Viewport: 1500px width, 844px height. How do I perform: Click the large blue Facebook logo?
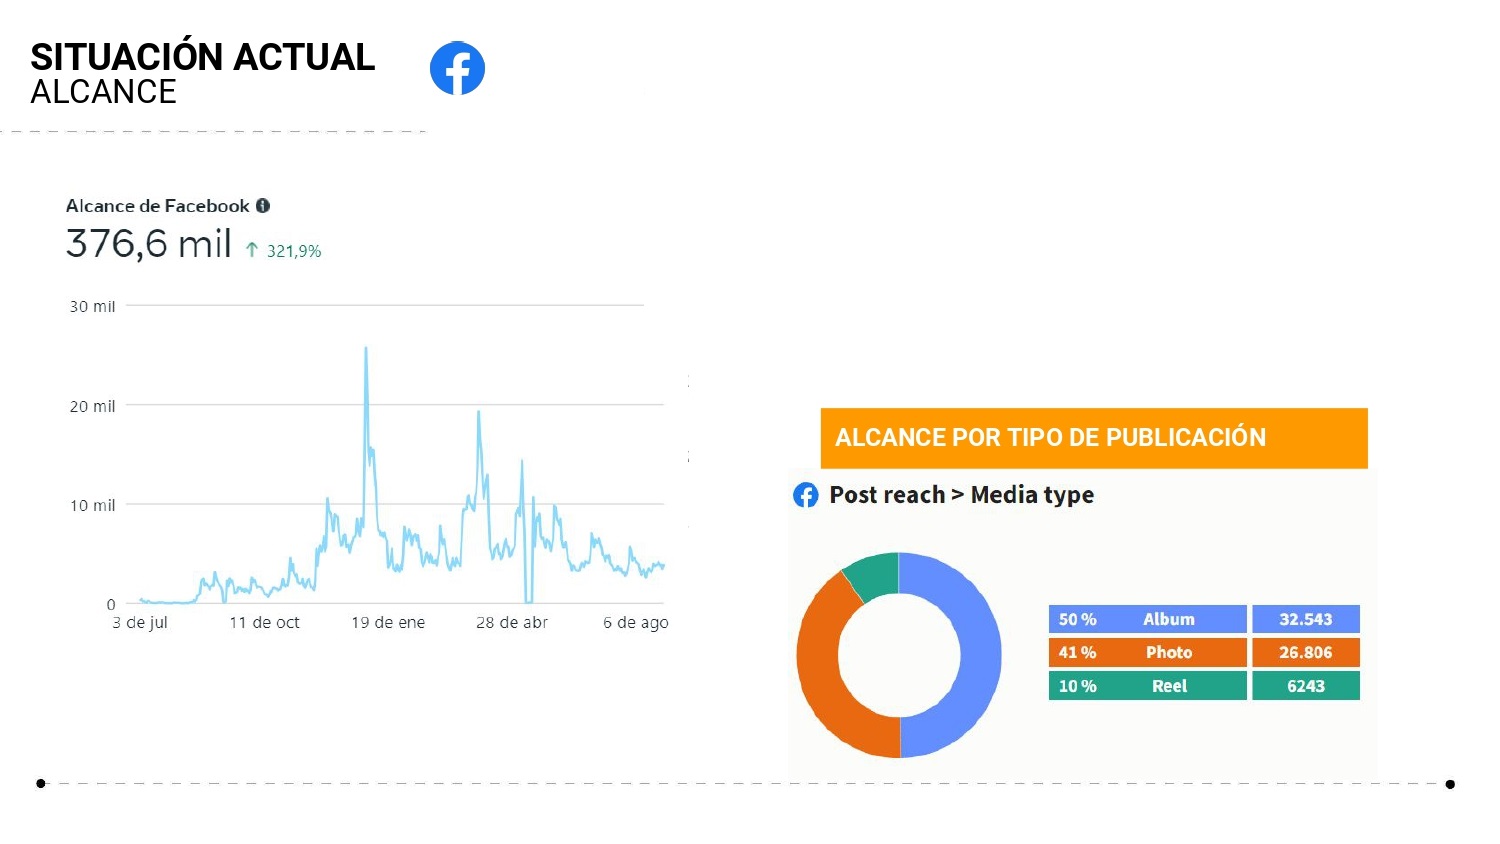click(x=457, y=68)
